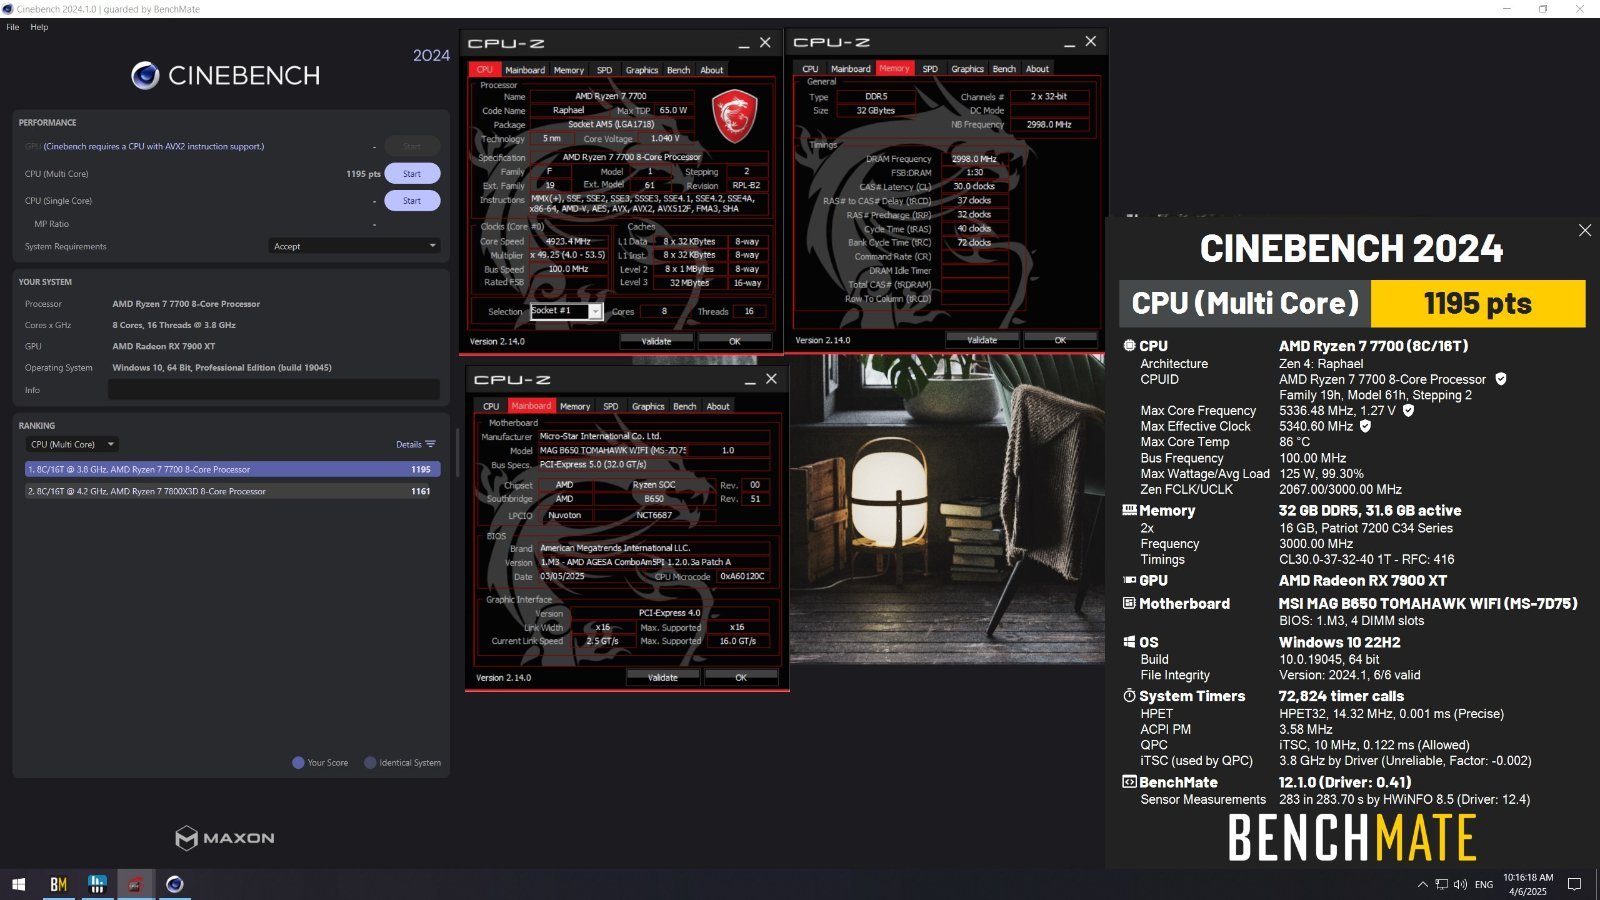Open the Windows Start menu
The height and width of the screenshot is (900, 1600).
(x=18, y=884)
